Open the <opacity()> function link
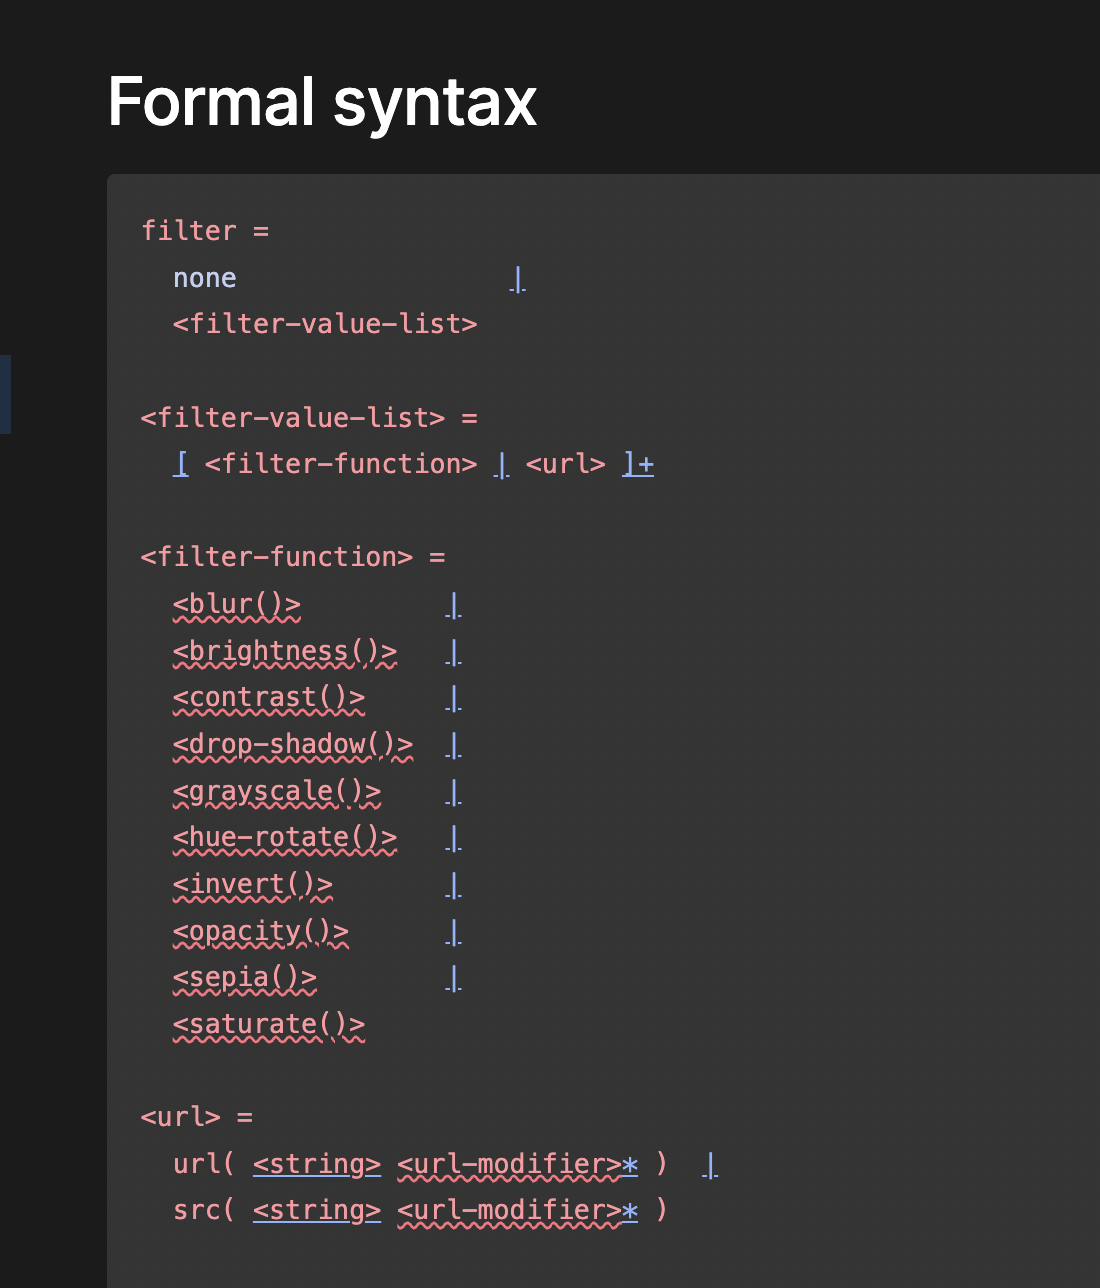Viewport: 1100px width, 1288px height. tap(261, 932)
